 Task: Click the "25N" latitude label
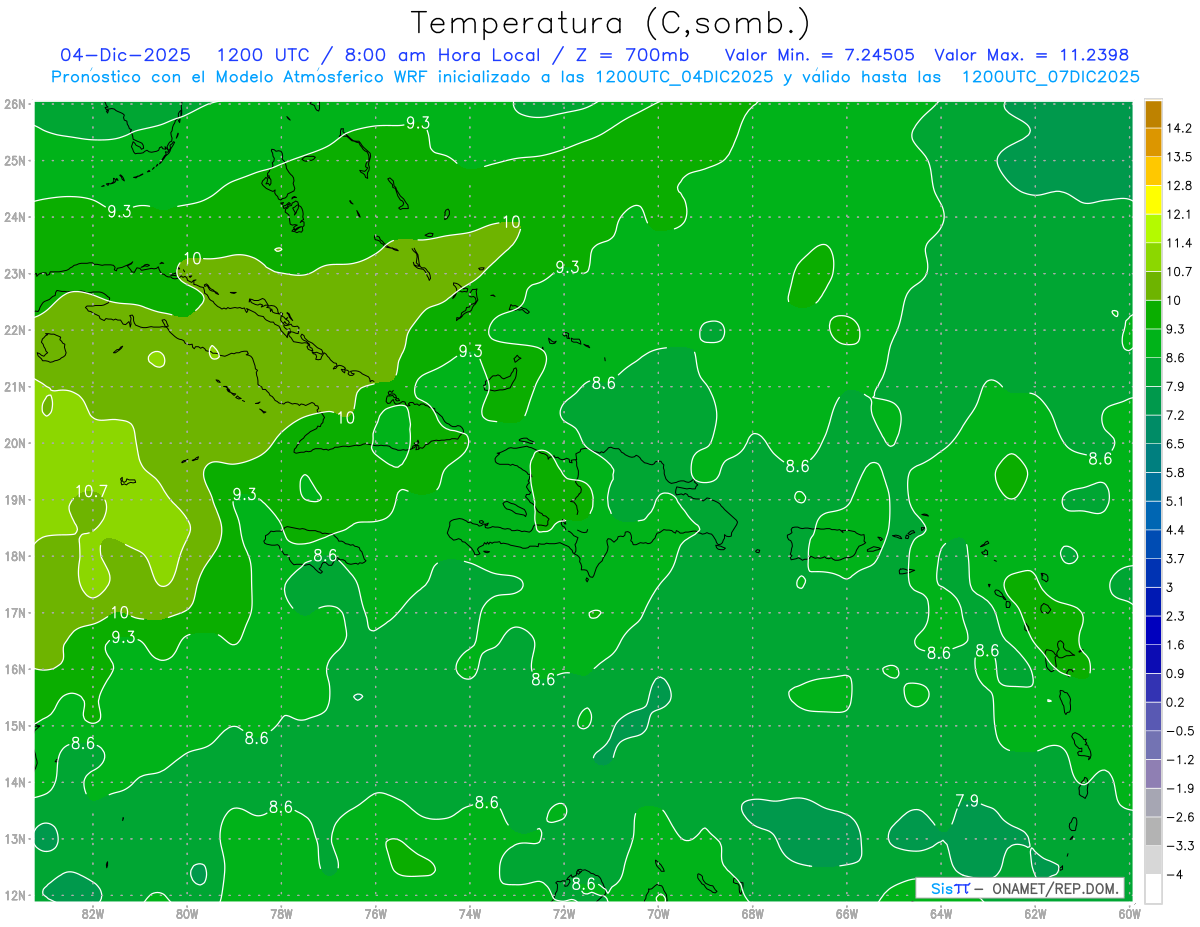tap(14, 160)
